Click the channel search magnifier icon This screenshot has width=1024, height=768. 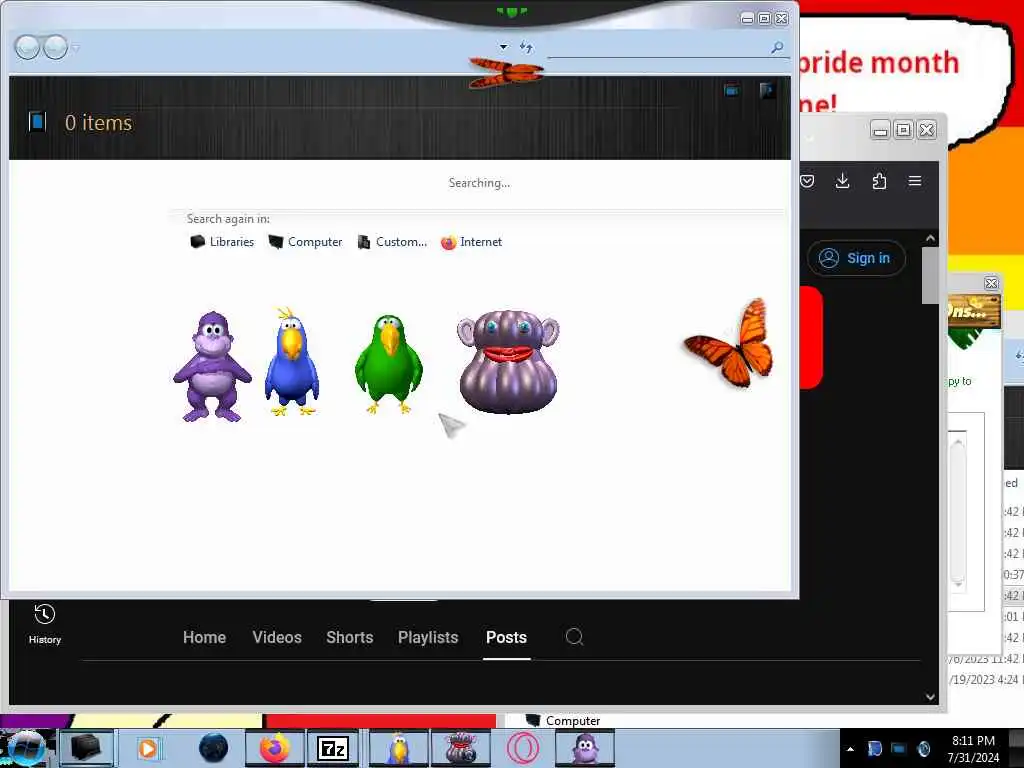point(574,637)
